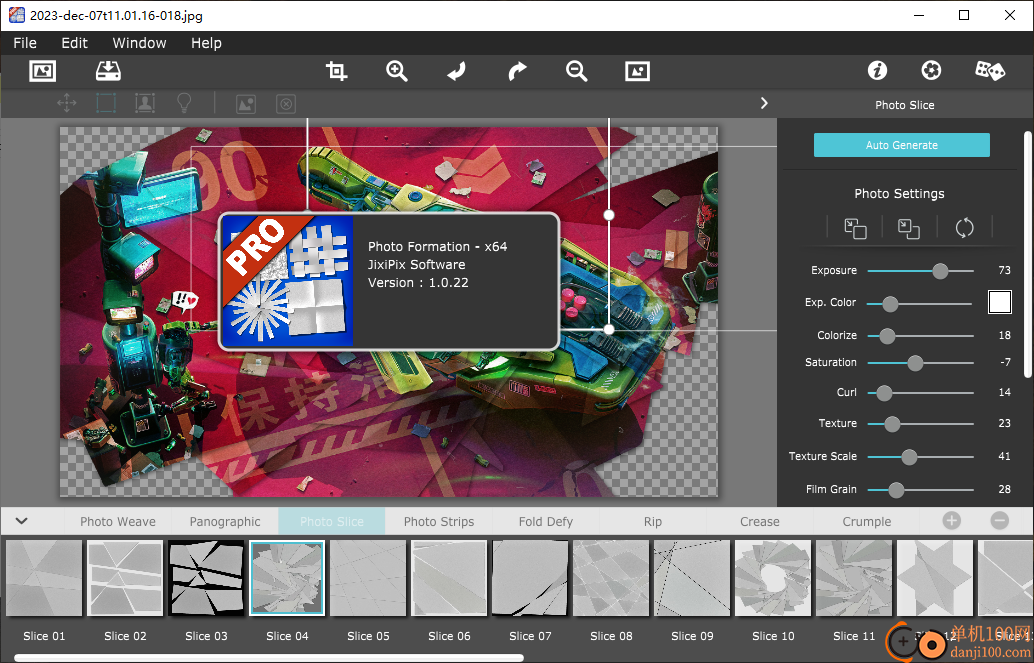The image size is (1034, 663).
Task: Click the Colorize slider handle
Action: [887, 336]
